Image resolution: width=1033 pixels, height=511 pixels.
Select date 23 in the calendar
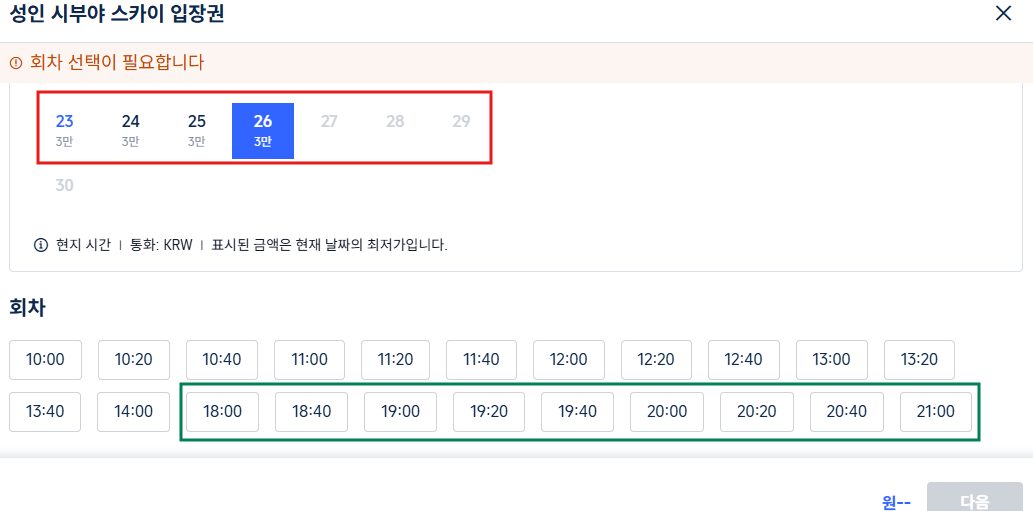point(65,130)
